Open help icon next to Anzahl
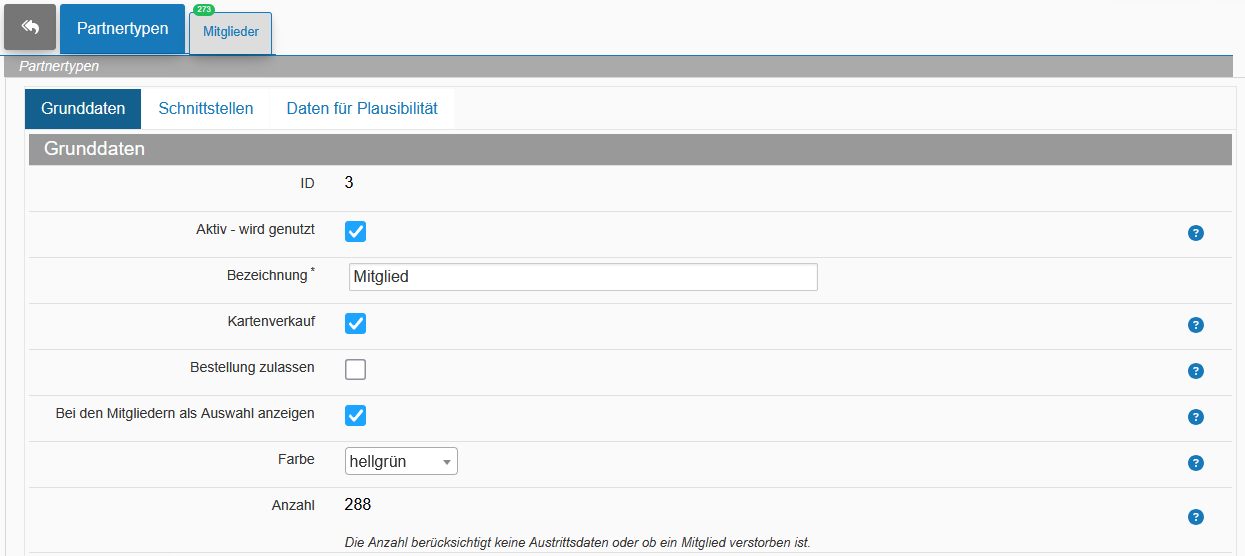 point(1195,517)
